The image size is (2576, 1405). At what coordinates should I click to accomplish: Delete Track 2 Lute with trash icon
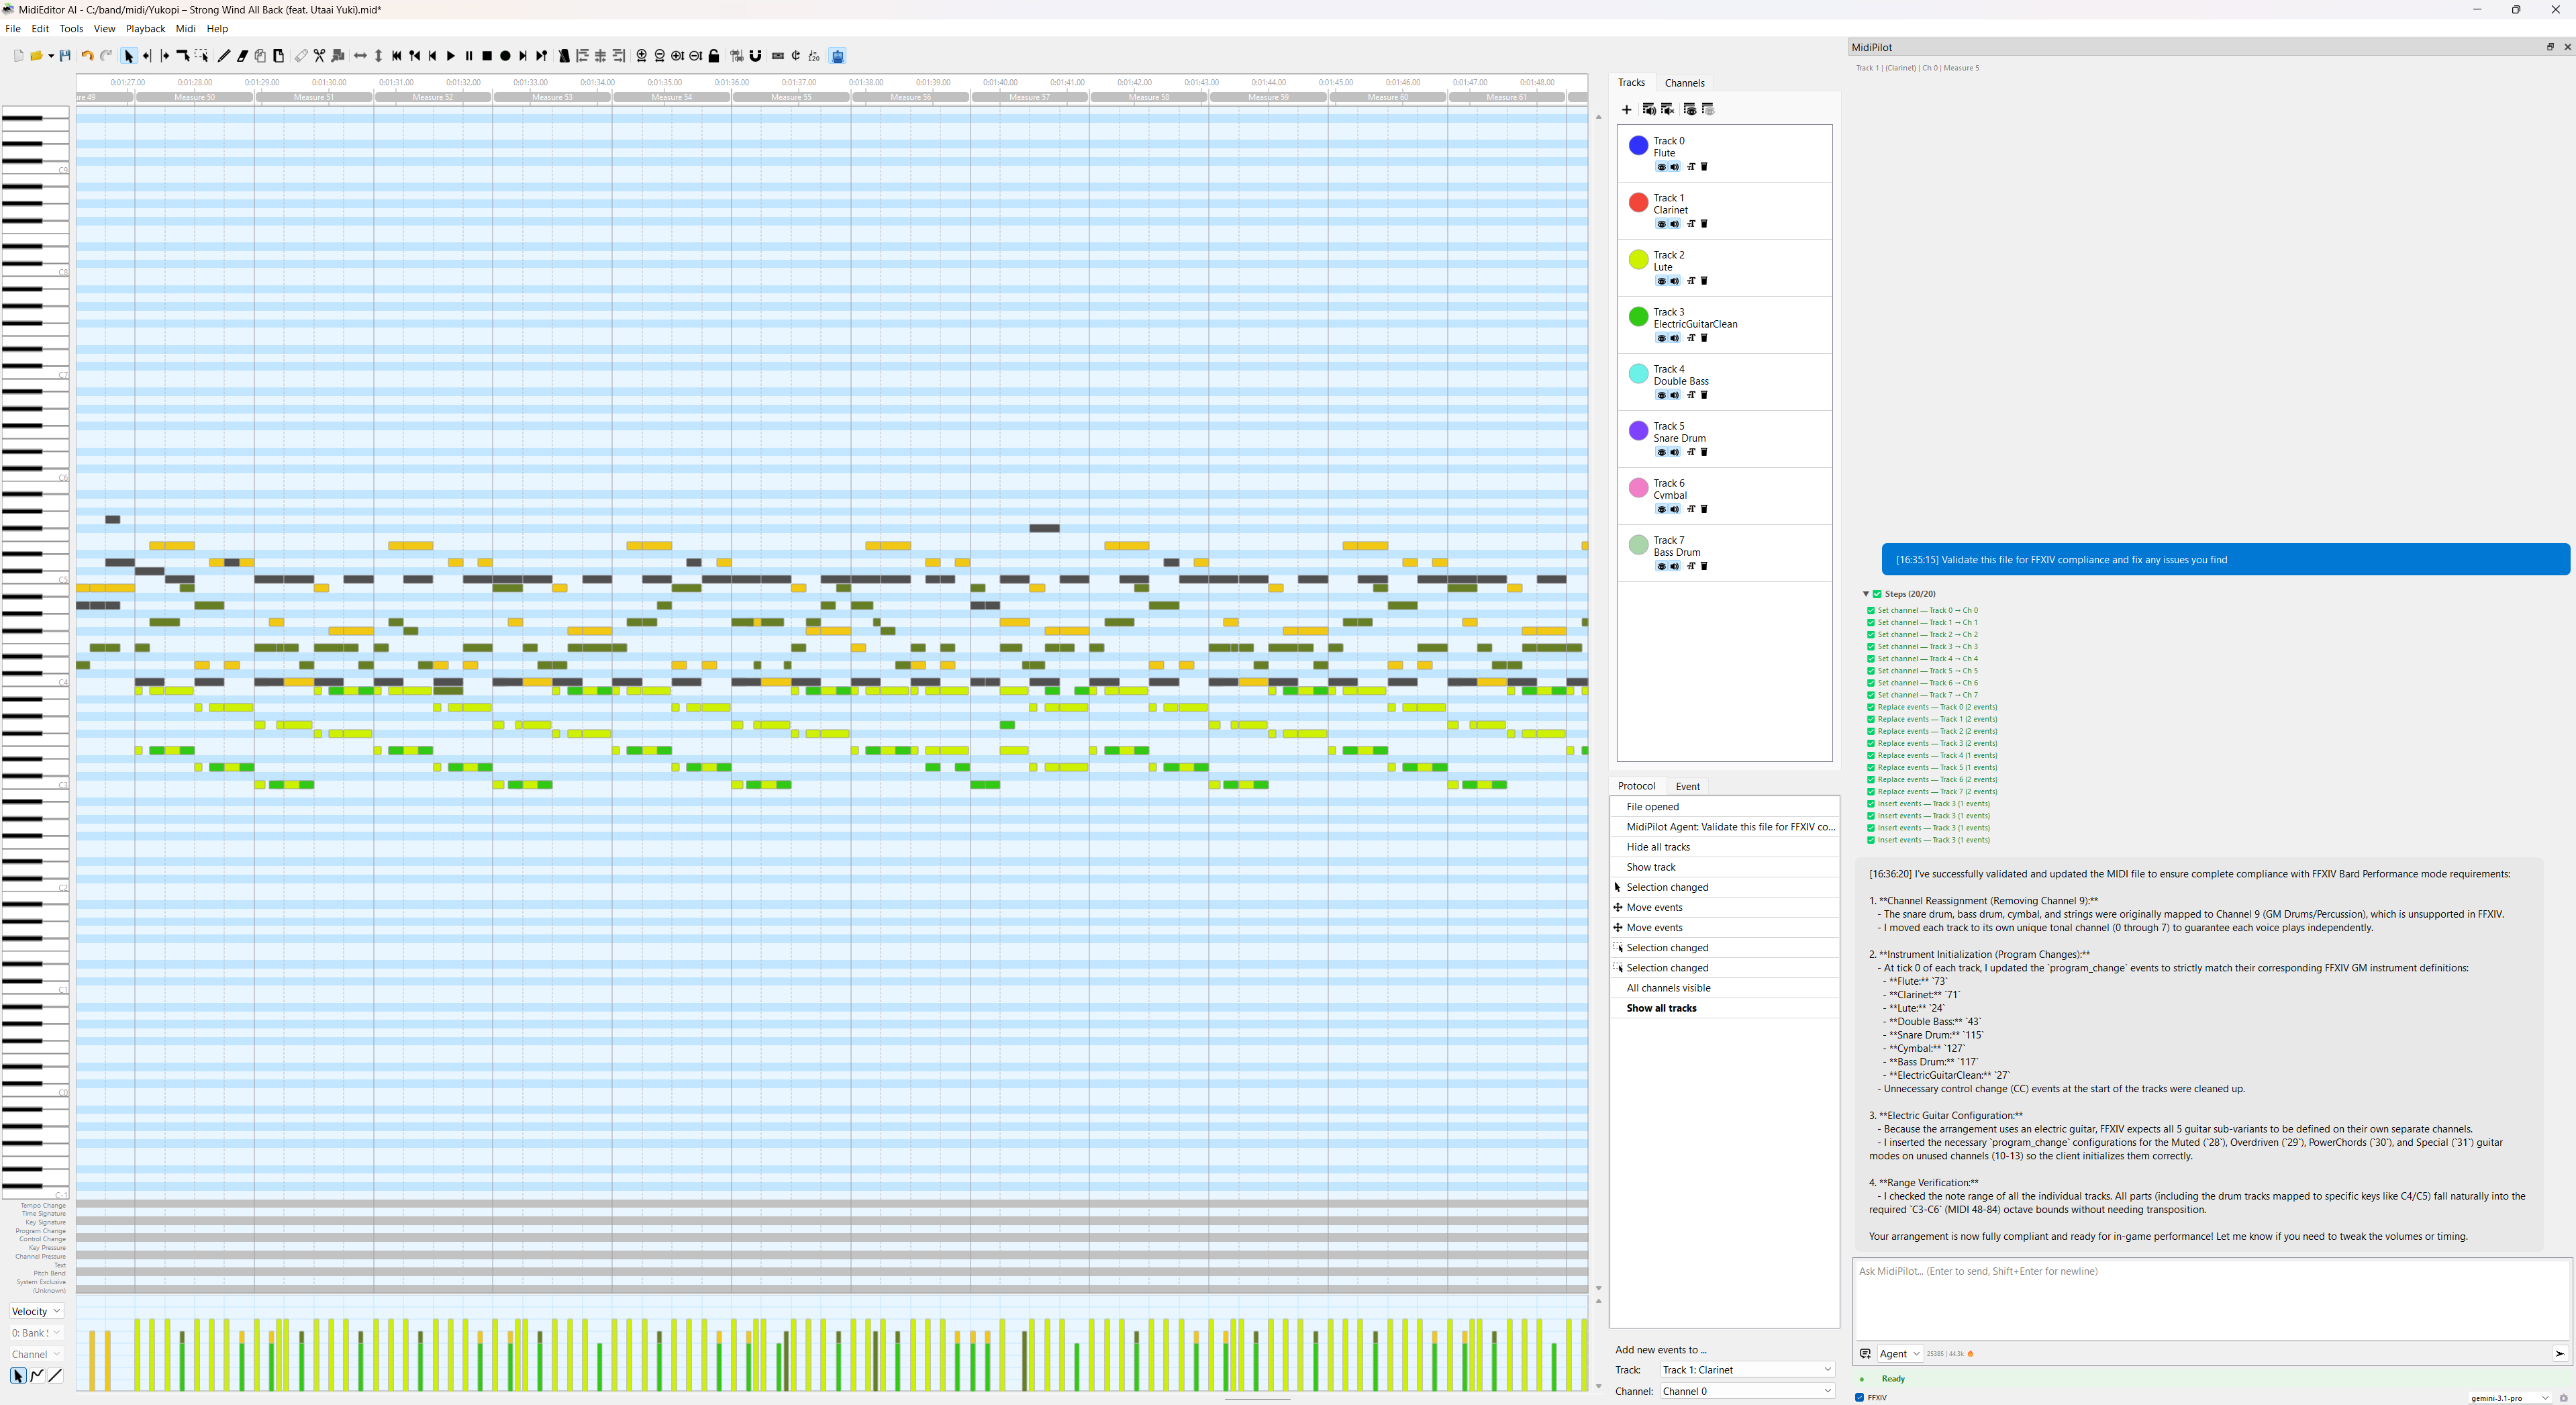click(x=1704, y=281)
